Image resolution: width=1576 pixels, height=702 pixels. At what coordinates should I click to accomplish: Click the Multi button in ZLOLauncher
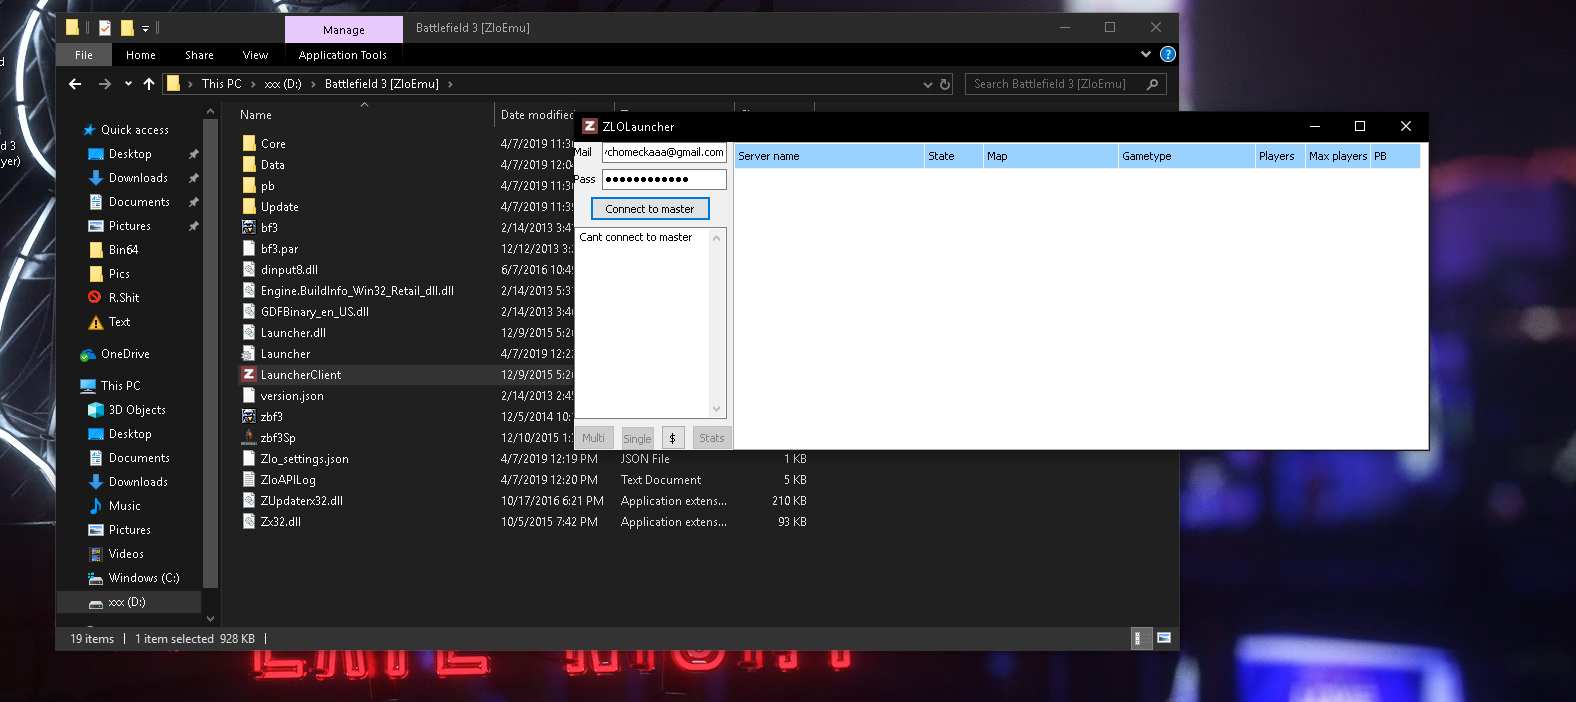[594, 438]
